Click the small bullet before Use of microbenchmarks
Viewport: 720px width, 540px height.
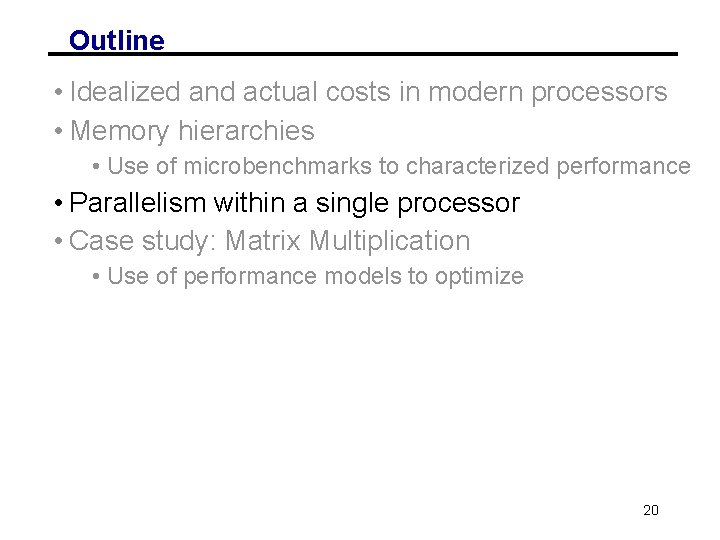(96, 166)
